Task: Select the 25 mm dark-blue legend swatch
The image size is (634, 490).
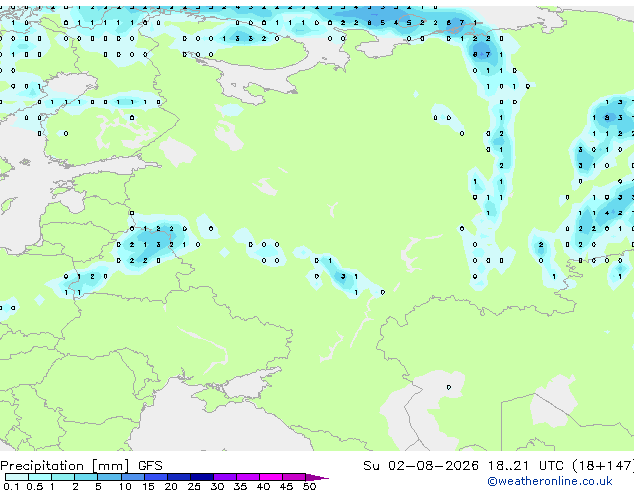Action: point(201,477)
